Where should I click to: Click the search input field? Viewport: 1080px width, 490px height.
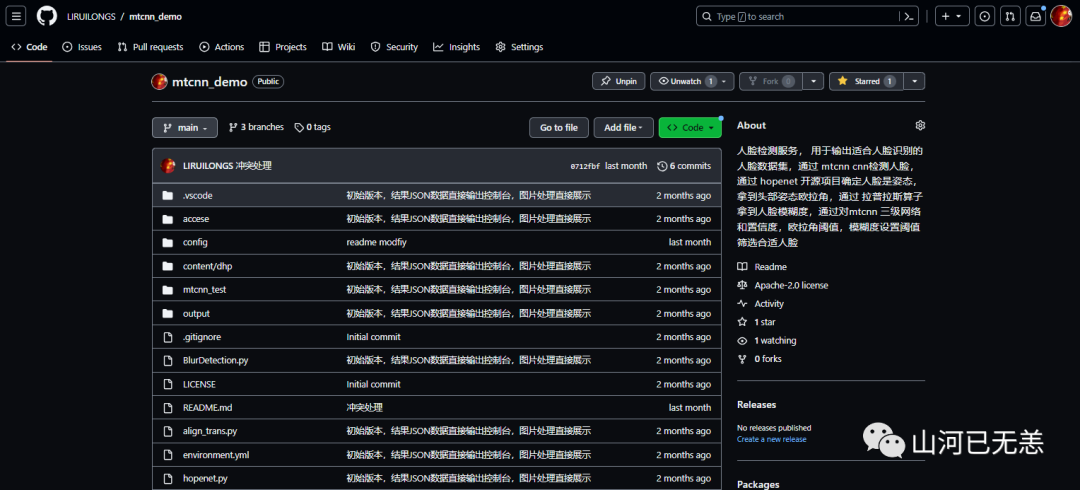click(x=799, y=17)
